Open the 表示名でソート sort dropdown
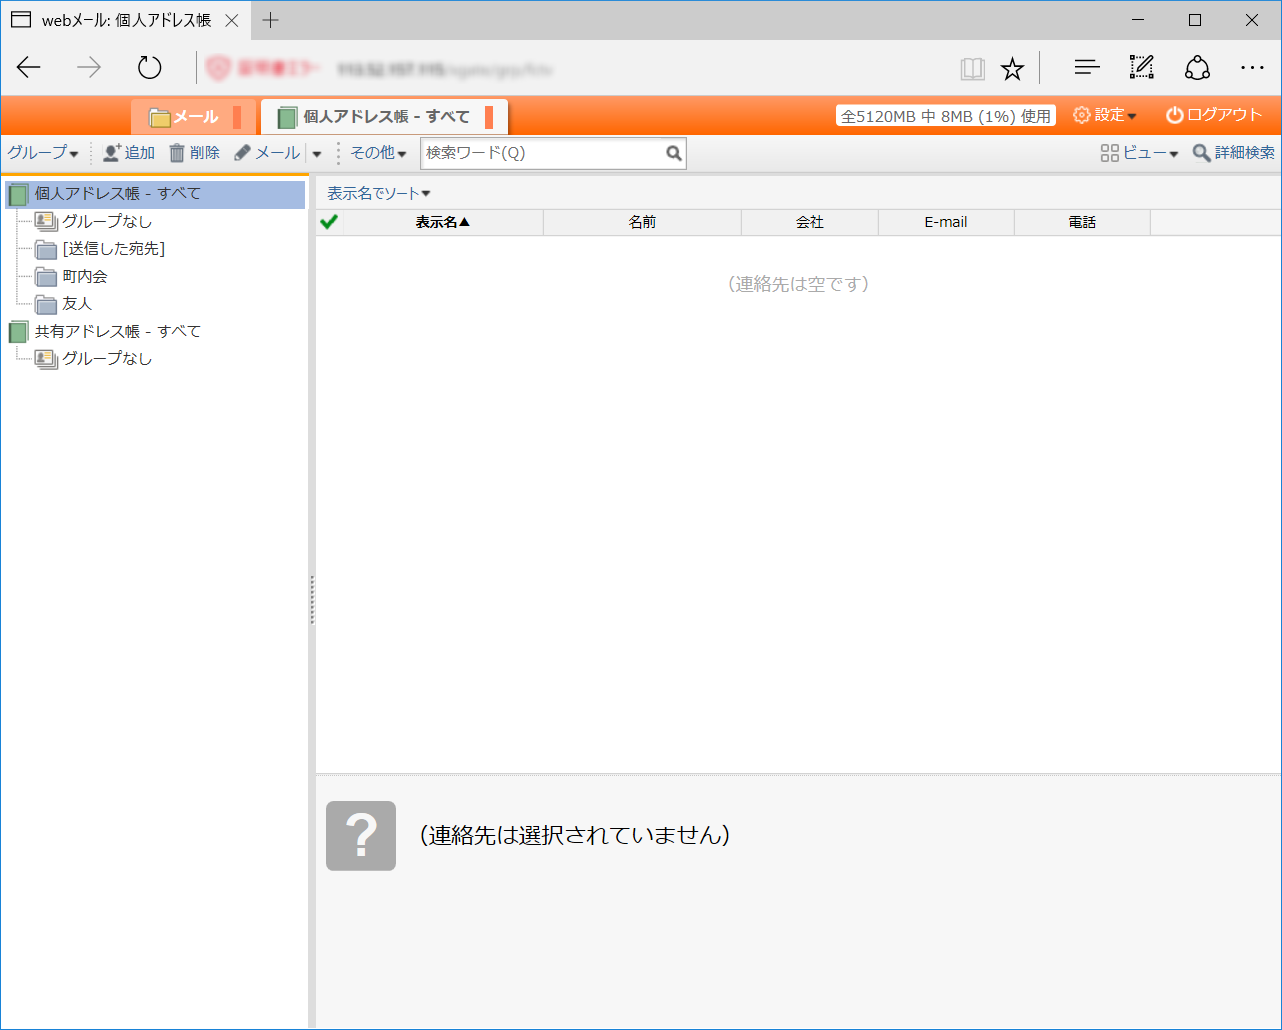Viewport: 1282px width, 1030px height. tap(378, 194)
